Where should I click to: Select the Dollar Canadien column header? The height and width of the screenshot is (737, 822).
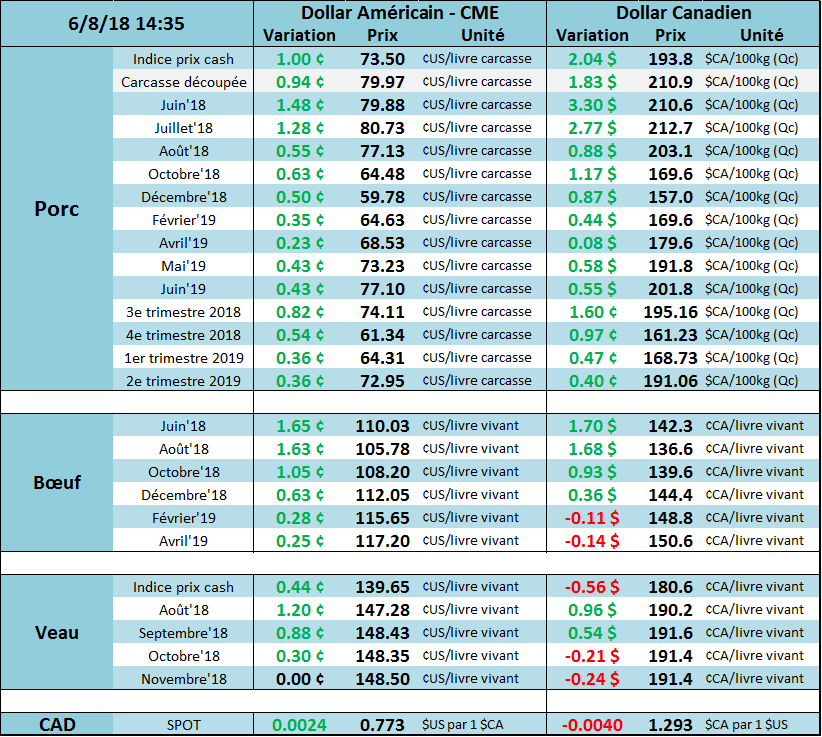pos(684,13)
